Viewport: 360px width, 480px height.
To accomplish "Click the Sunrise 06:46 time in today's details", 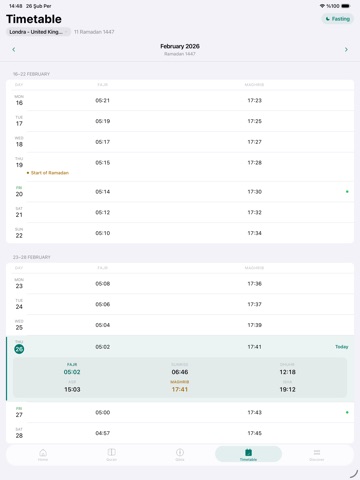I will 180,372.
